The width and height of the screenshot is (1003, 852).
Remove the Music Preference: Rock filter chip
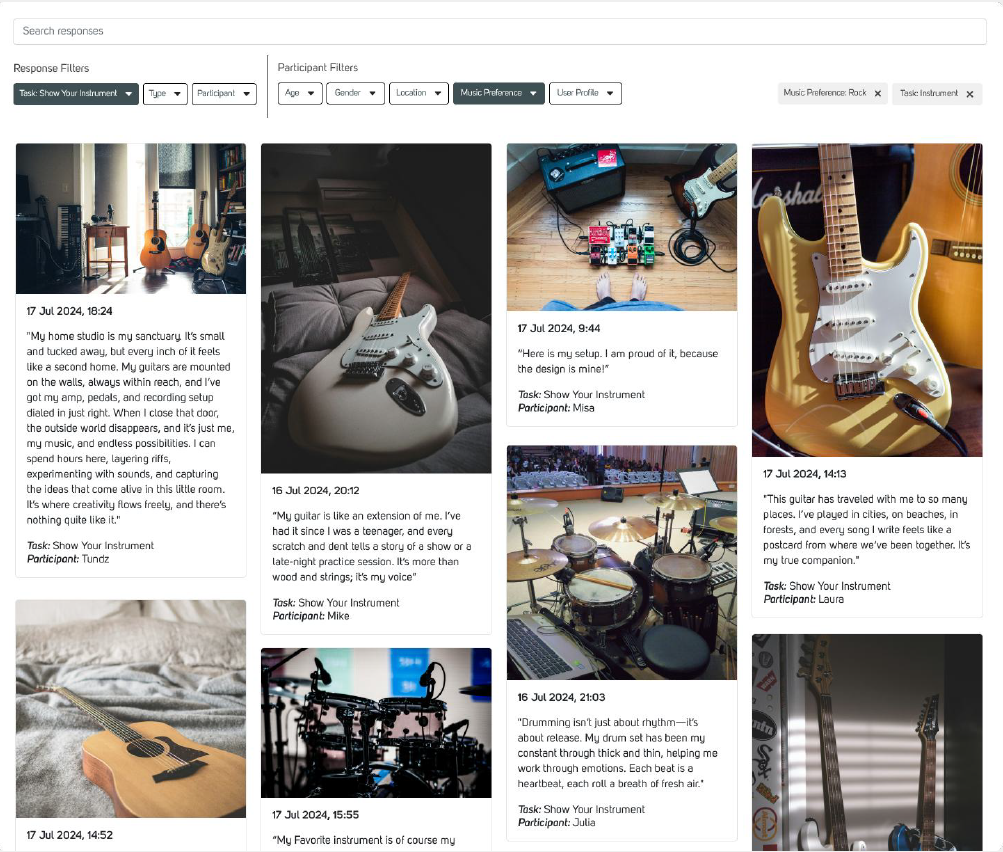pyautogui.click(x=878, y=93)
